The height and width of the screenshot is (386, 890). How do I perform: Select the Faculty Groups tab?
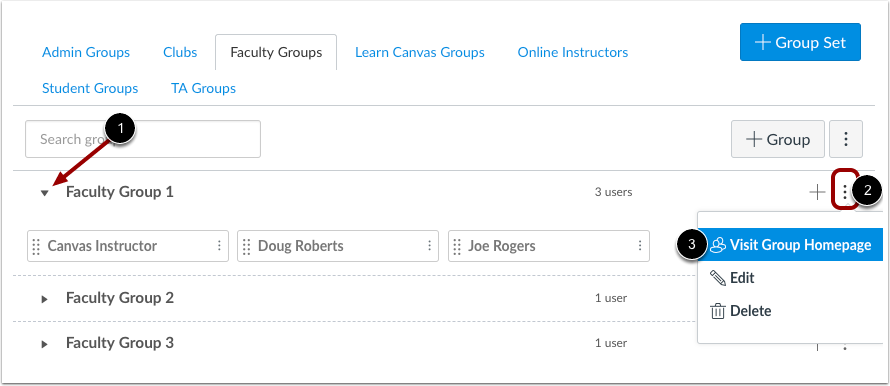[276, 53]
